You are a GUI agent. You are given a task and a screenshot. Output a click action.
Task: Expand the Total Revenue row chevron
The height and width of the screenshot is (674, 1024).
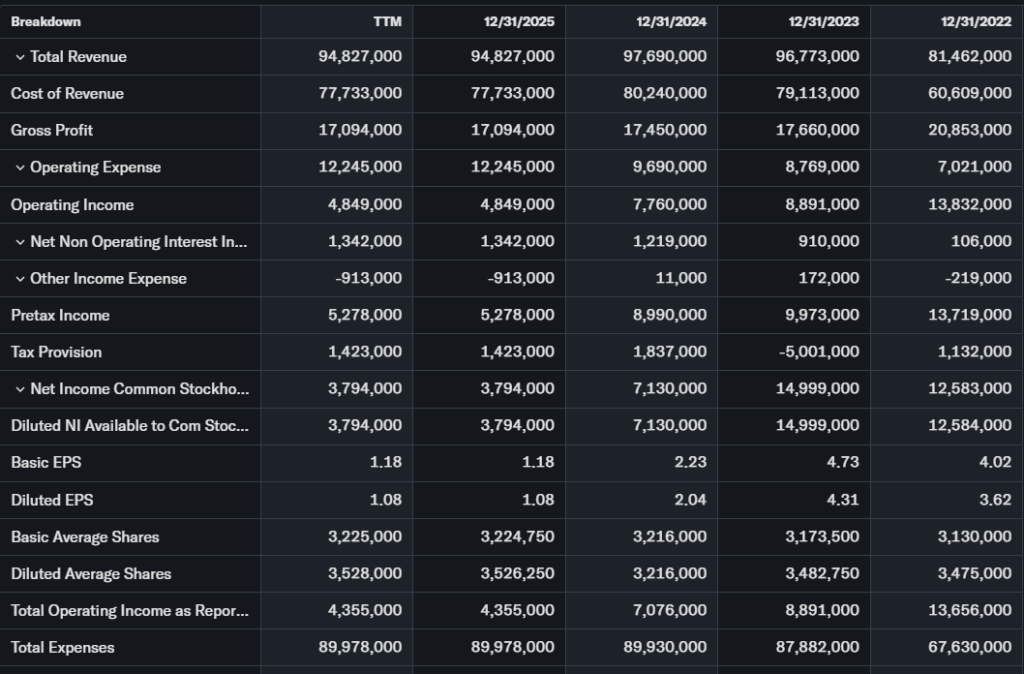coord(20,57)
